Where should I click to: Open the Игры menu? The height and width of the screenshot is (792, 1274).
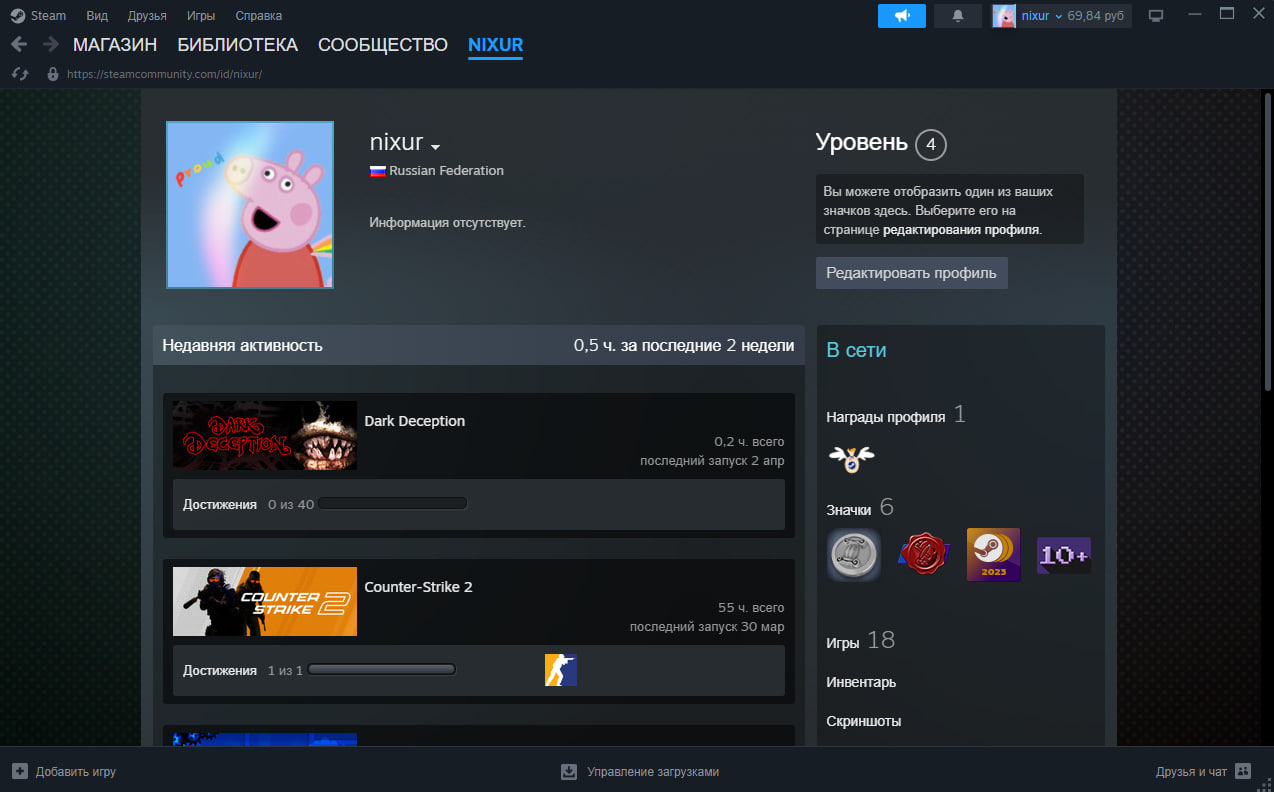tap(200, 16)
